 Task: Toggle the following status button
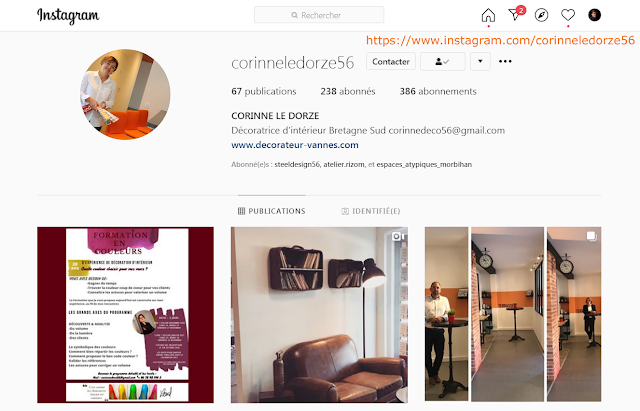[x=442, y=62]
